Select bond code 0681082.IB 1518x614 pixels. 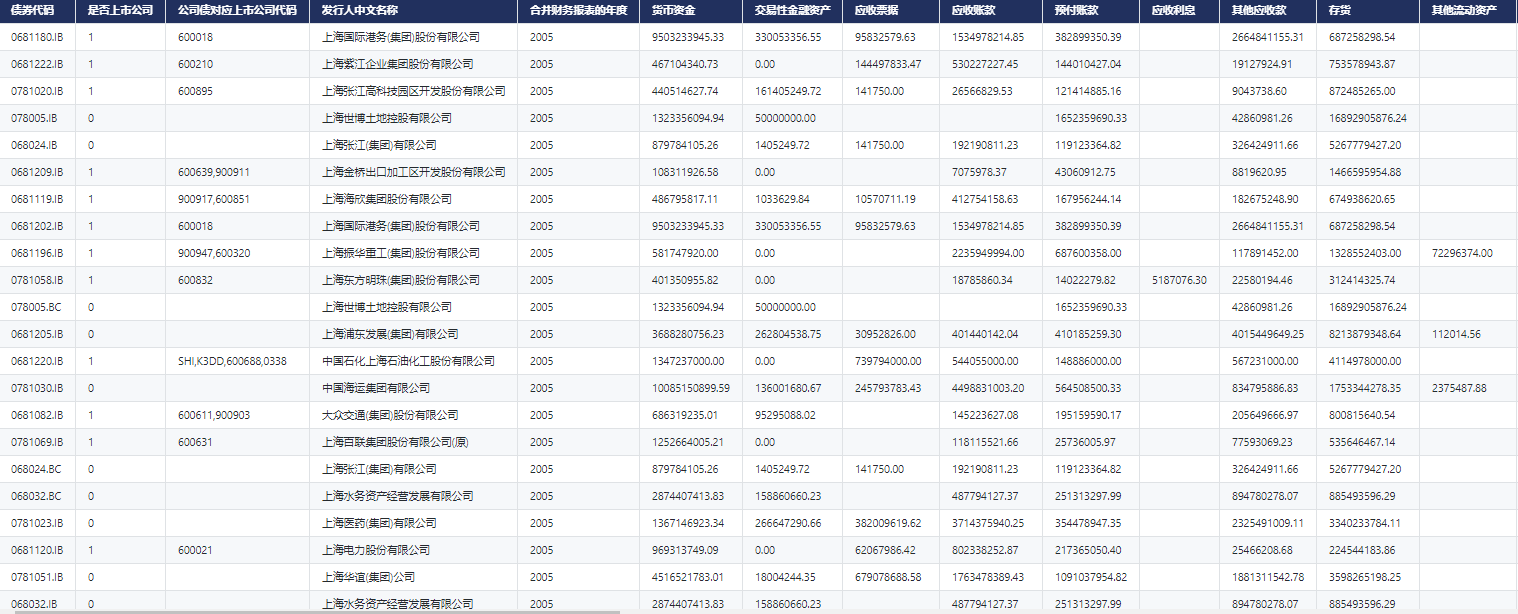pos(37,415)
